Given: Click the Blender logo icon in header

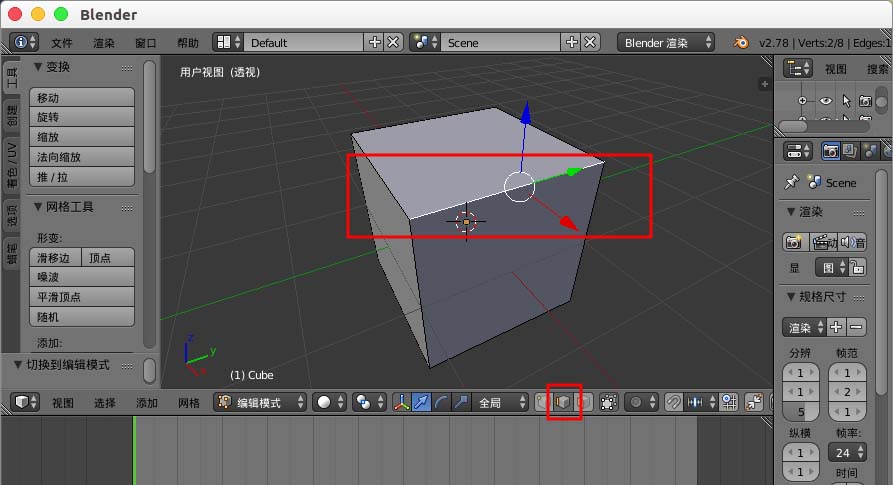Looking at the screenshot, I should 741,42.
